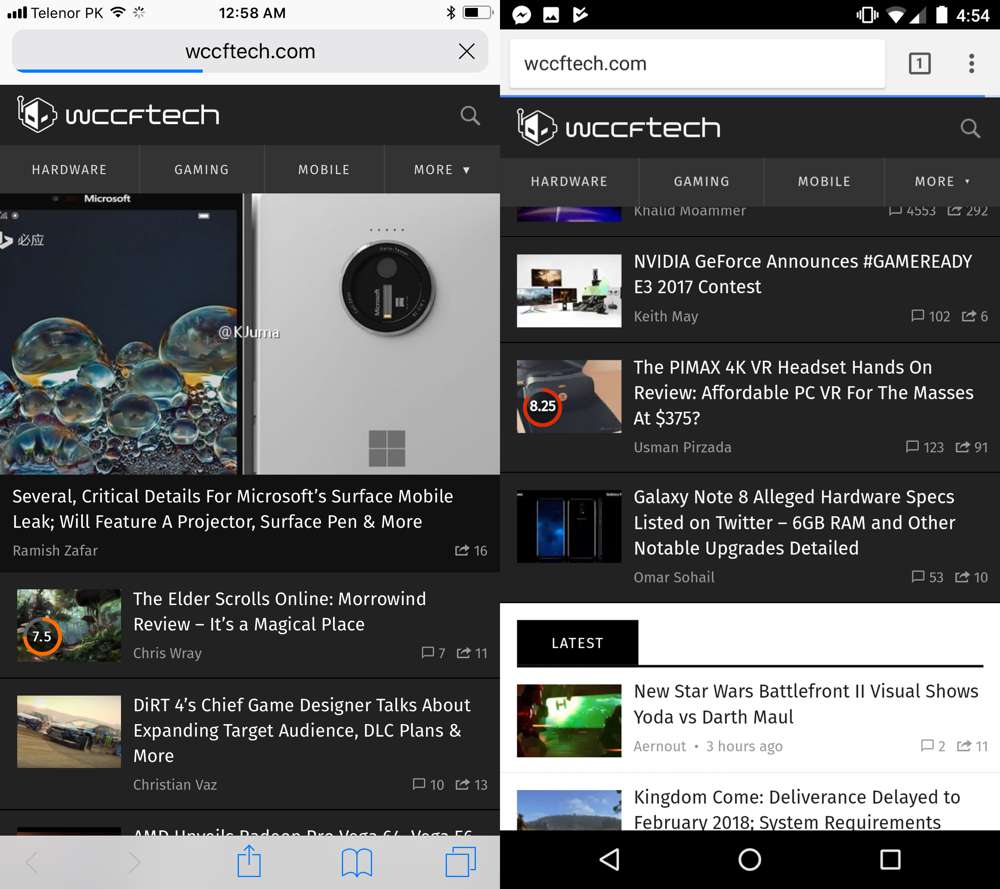Stop page loading with Safari X button
1000x889 pixels.
tap(466, 52)
